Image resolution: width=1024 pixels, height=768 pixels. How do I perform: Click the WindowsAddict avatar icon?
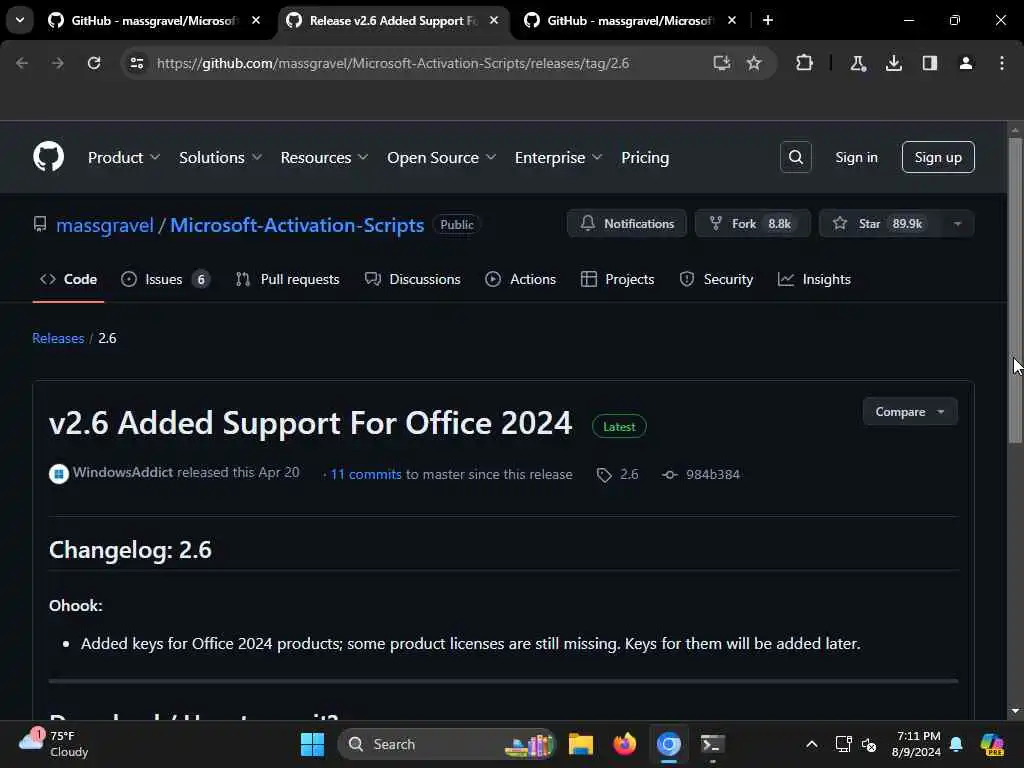[x=59, y=473]
